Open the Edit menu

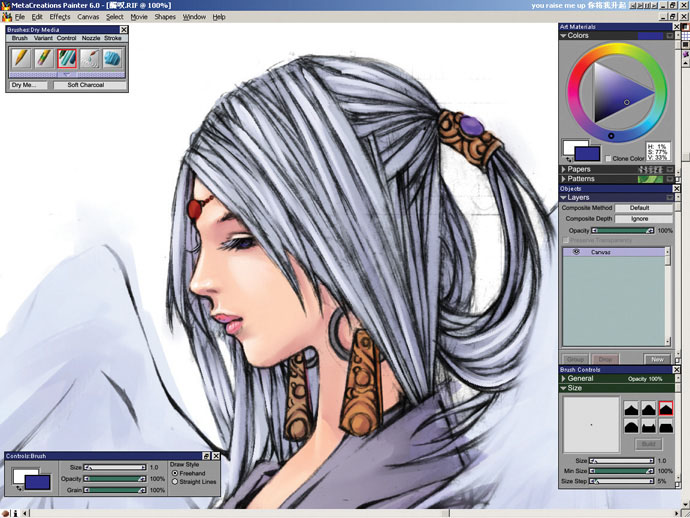[x=37, y=17]
